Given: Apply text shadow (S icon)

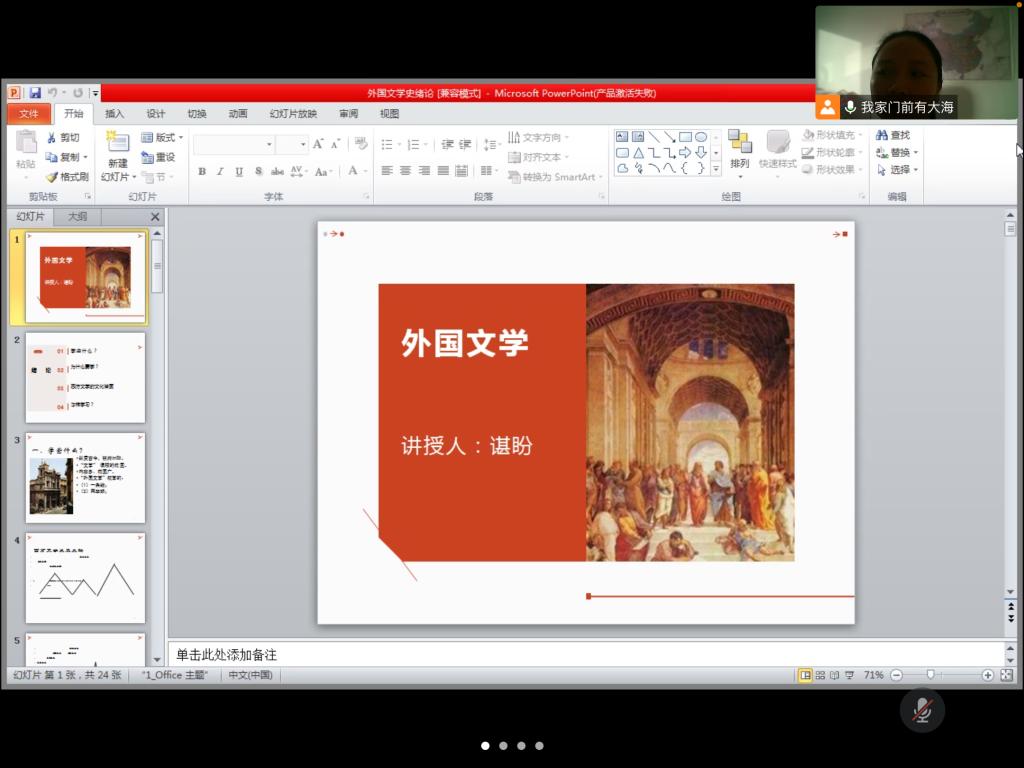Looking at the screenshot, I should pos(259,171).
